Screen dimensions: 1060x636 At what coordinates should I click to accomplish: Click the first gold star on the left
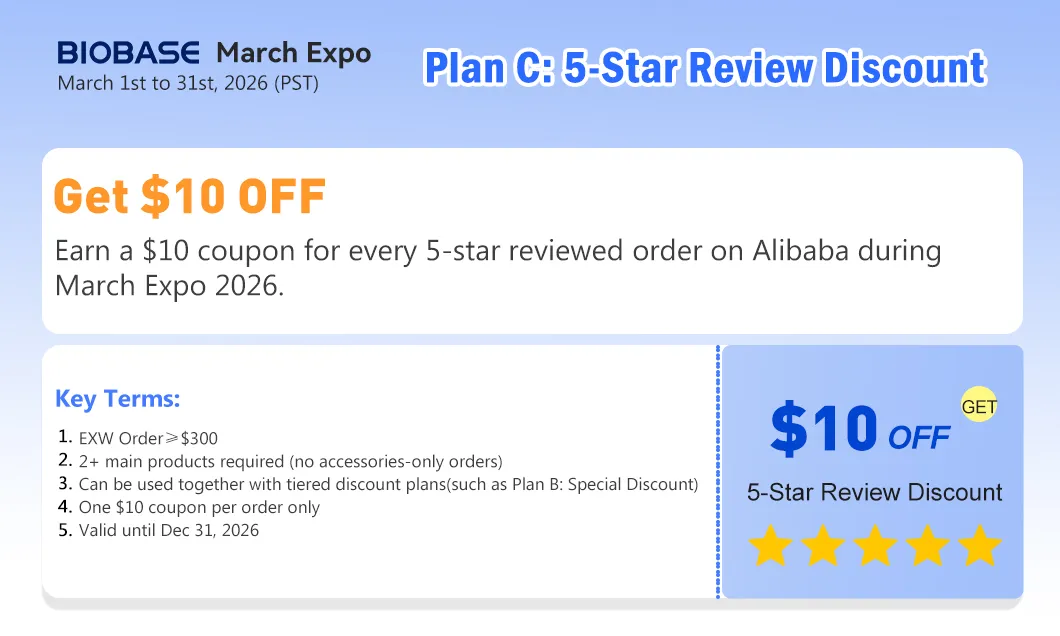pos(770,546)
